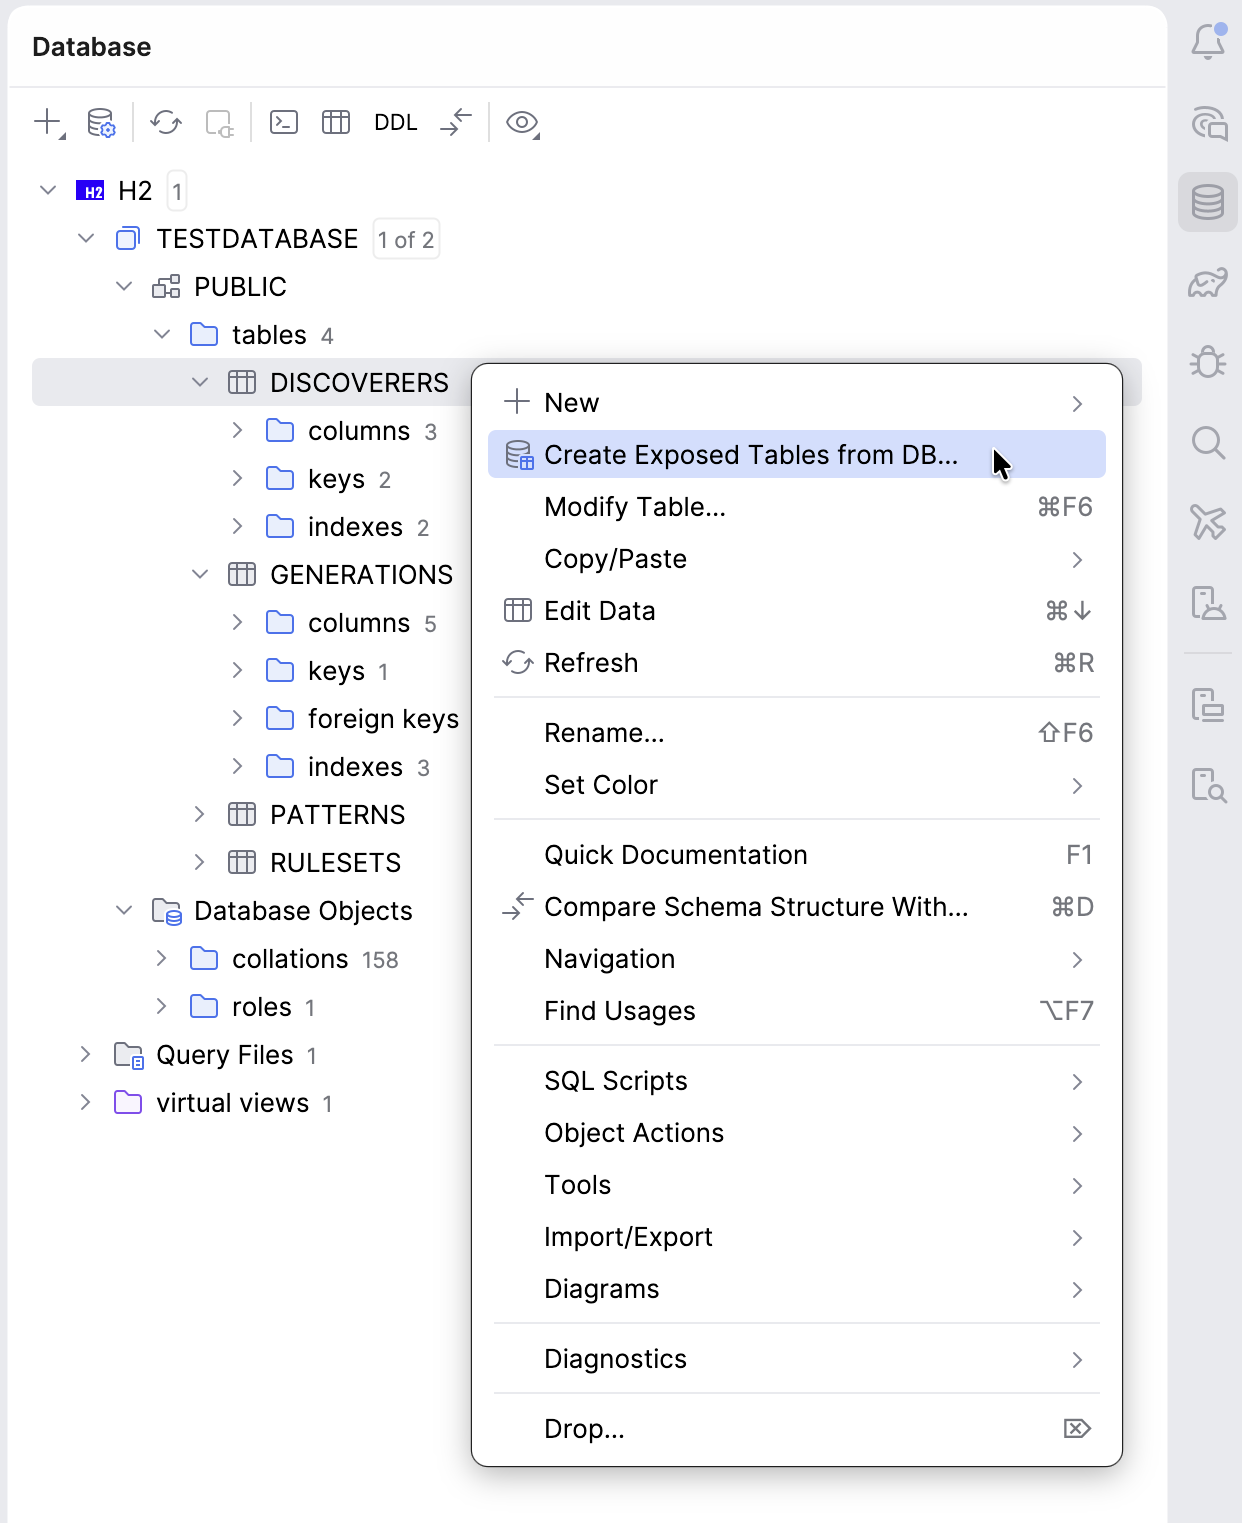1242x1523 pixels.
Task: Click the H2 data source icon
Action: point(90,191)
